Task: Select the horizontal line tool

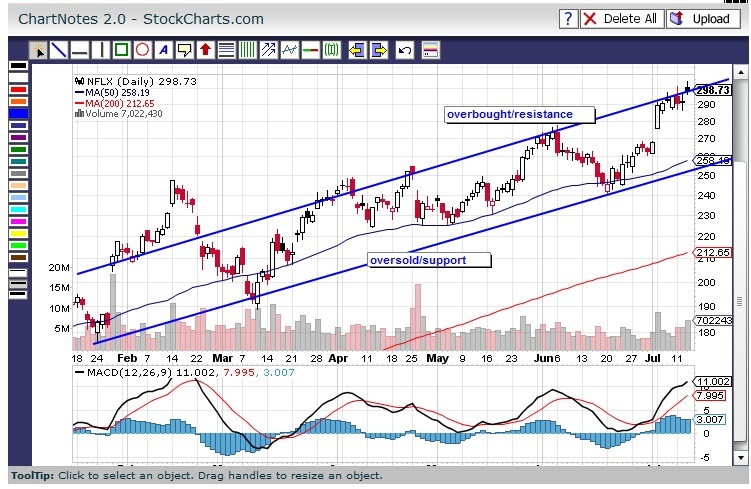Action: coord(80,50)
